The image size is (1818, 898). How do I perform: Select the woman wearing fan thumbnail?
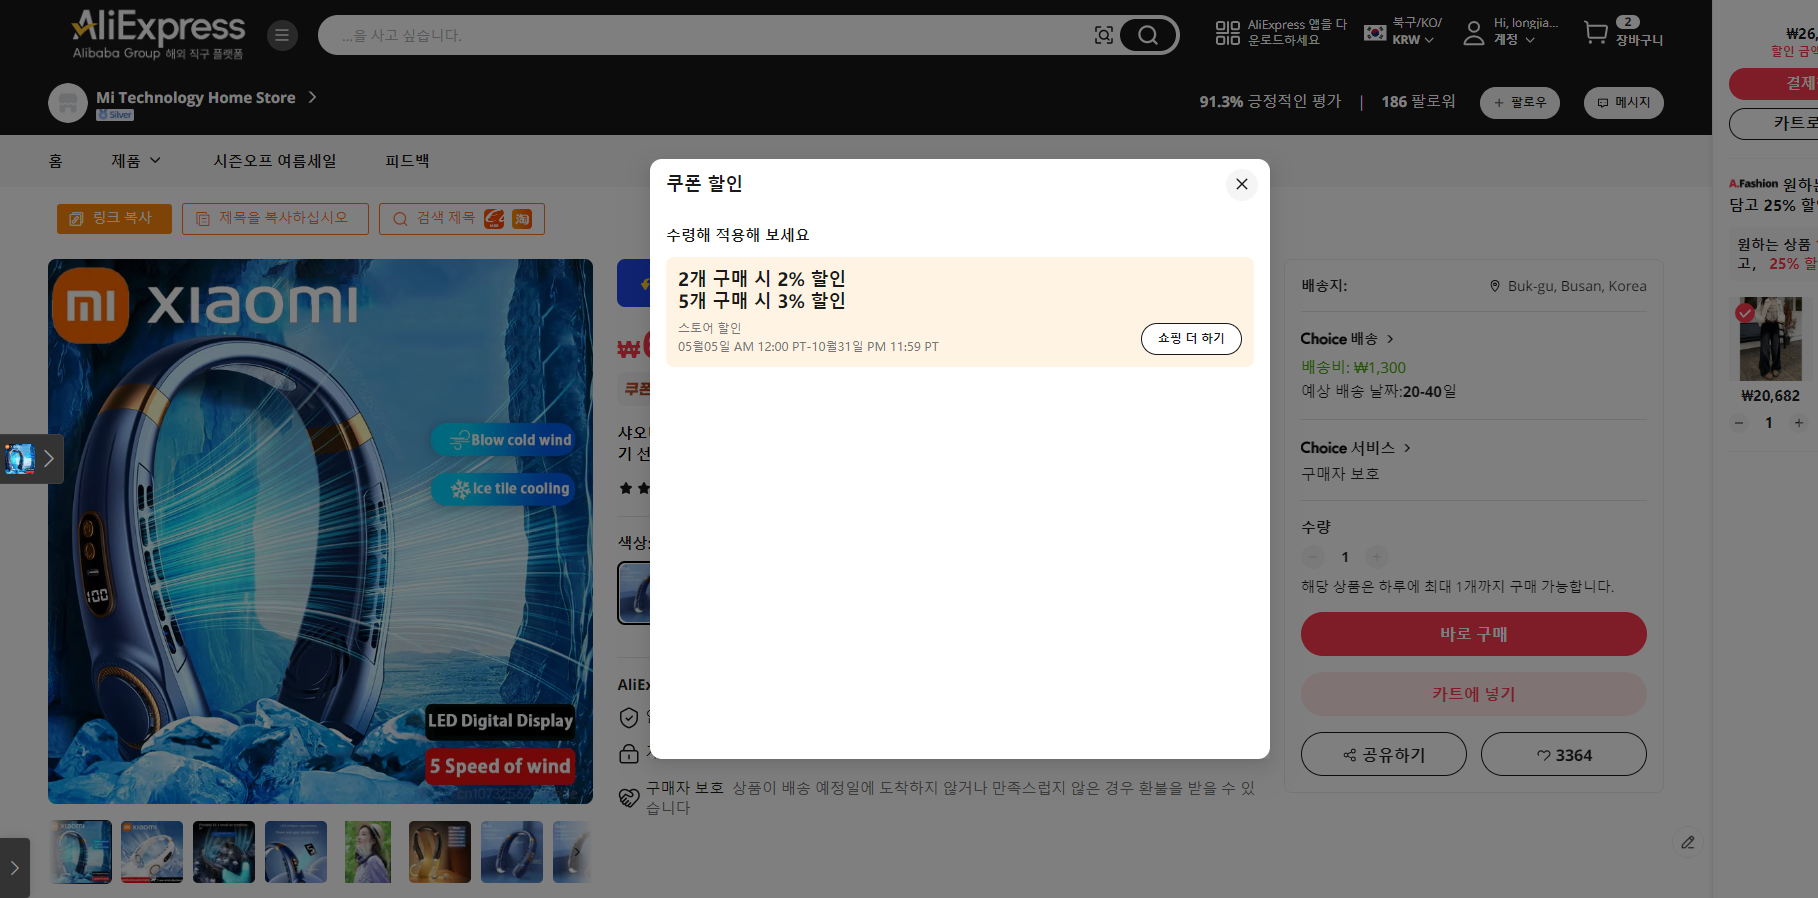[x=368, y=852]
